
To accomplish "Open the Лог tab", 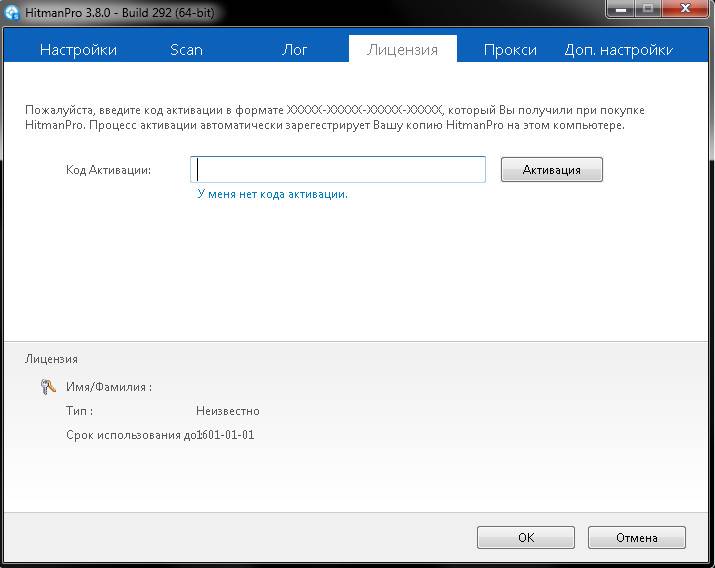I will (x=294, y=49).
